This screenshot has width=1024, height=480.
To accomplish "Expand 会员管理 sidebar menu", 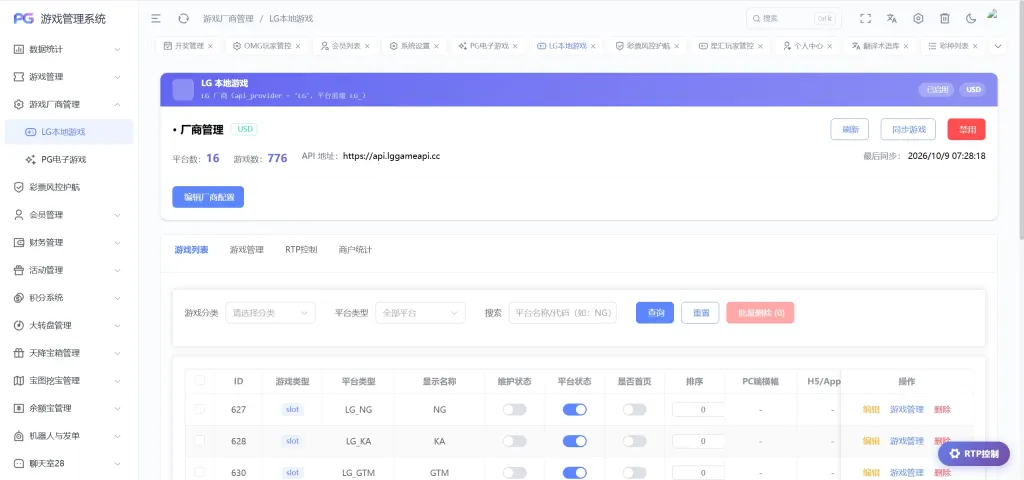I will pyautogui.click(x=118, y=214).
